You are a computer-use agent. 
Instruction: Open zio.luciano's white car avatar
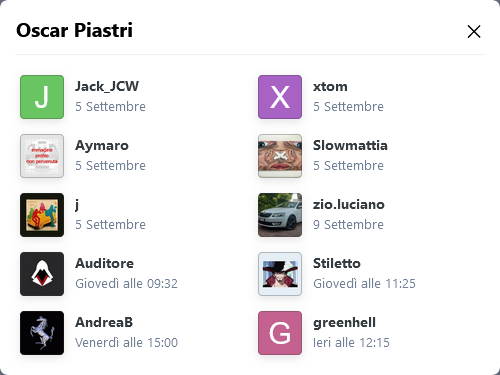[280, 215]
